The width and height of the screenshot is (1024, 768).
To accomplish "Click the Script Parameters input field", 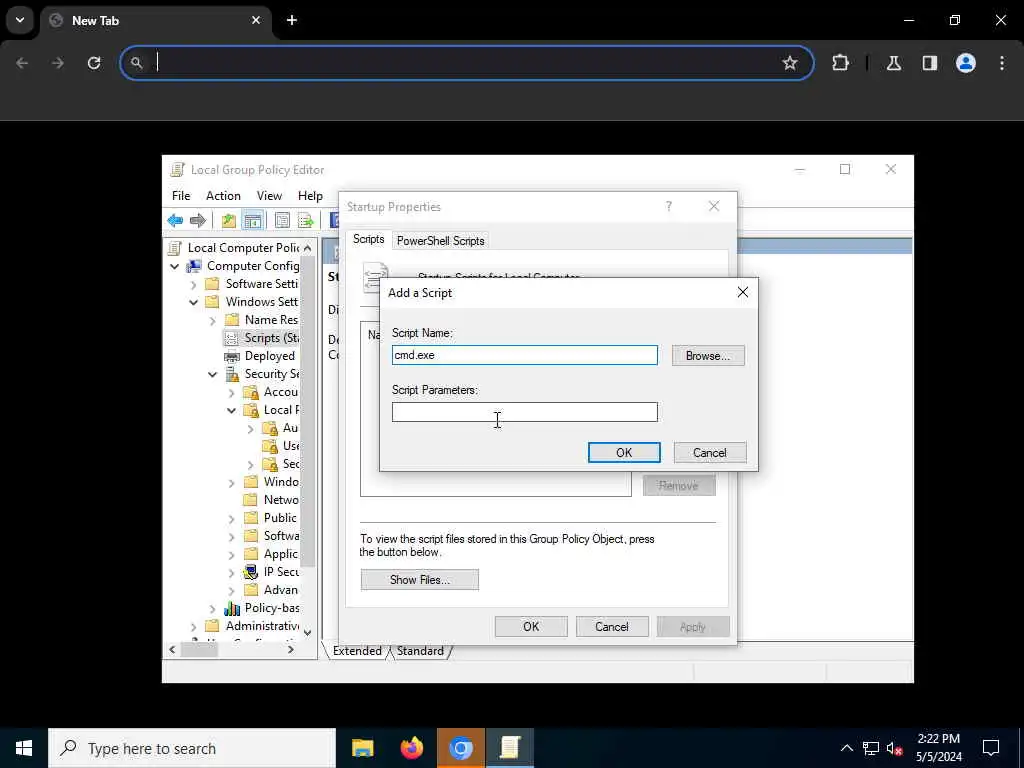I will pos(524,412).
